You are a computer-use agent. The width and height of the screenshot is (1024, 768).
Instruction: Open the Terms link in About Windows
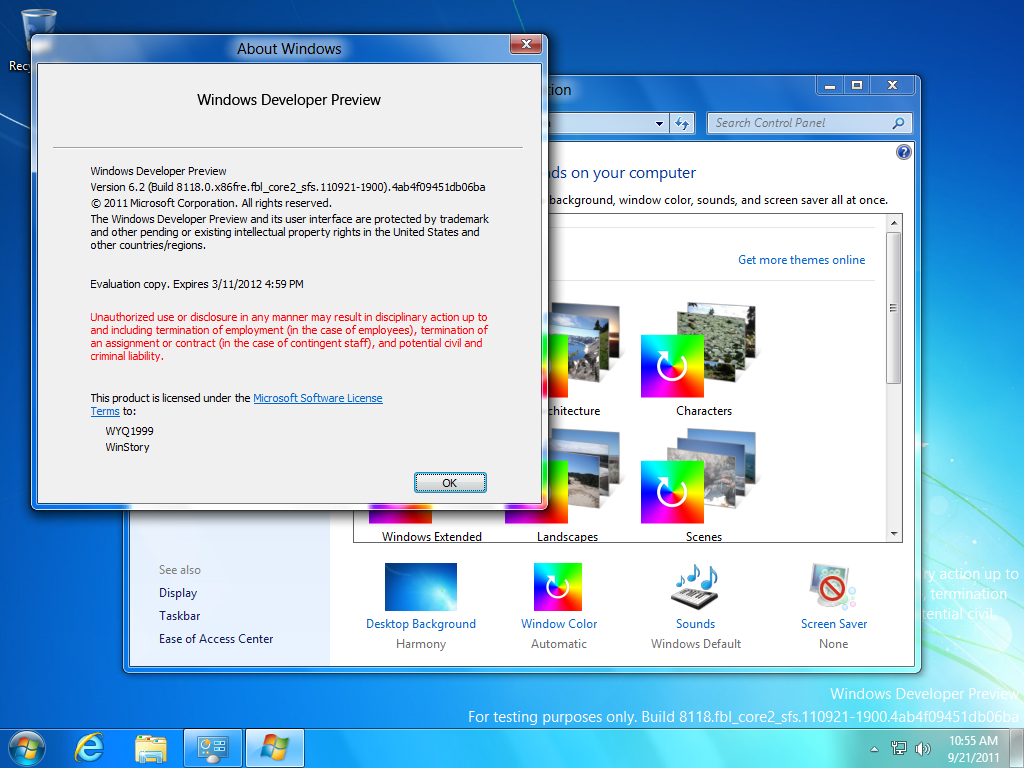point(104,411)
